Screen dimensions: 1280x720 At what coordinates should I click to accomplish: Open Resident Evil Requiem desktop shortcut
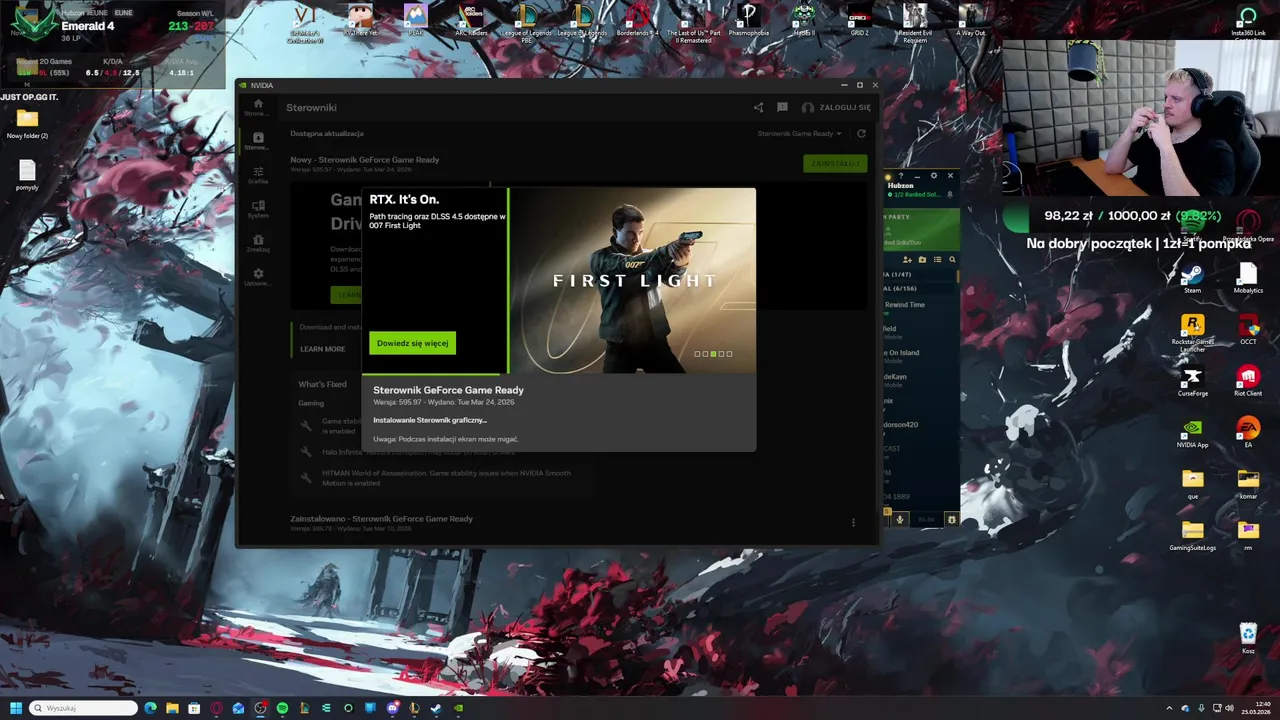(915, 22)
